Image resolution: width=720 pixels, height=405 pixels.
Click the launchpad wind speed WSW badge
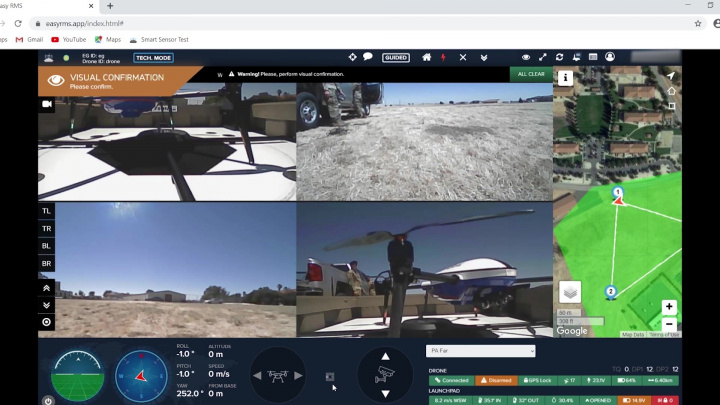click(x=450, y=400)
